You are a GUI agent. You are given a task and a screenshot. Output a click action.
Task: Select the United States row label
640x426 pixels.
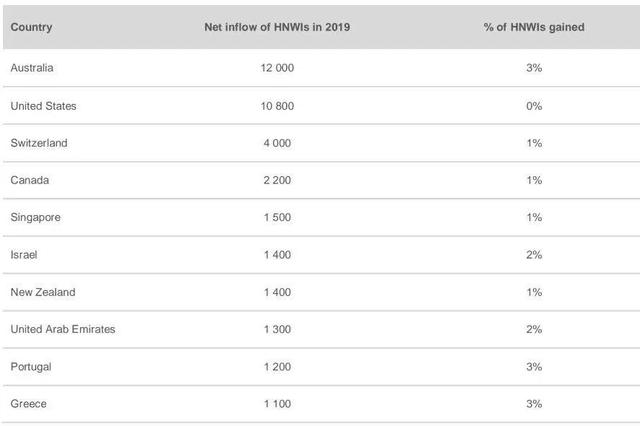(43, 106)
